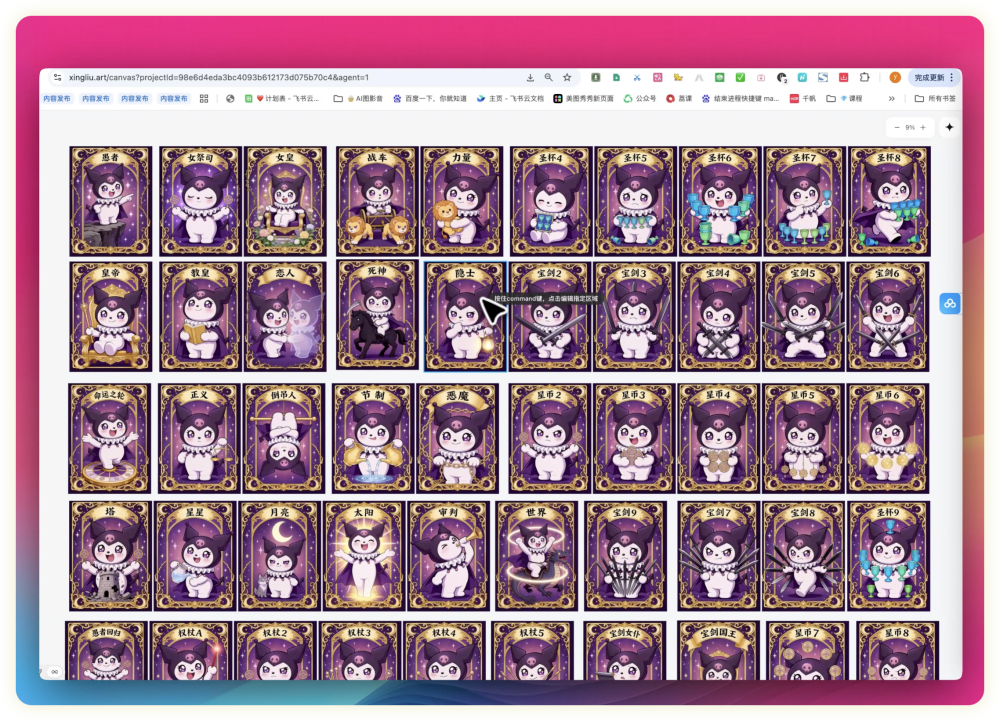Viewport: 1000px width, 721px height.
Task: Open the pink translate extension icon
Action: coord(658,78)
